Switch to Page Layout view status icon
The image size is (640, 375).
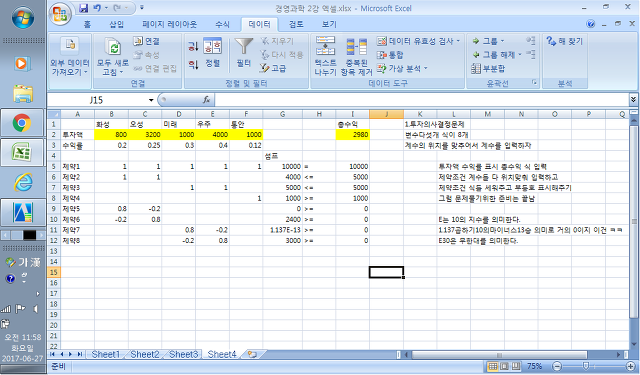click(504, 366)
